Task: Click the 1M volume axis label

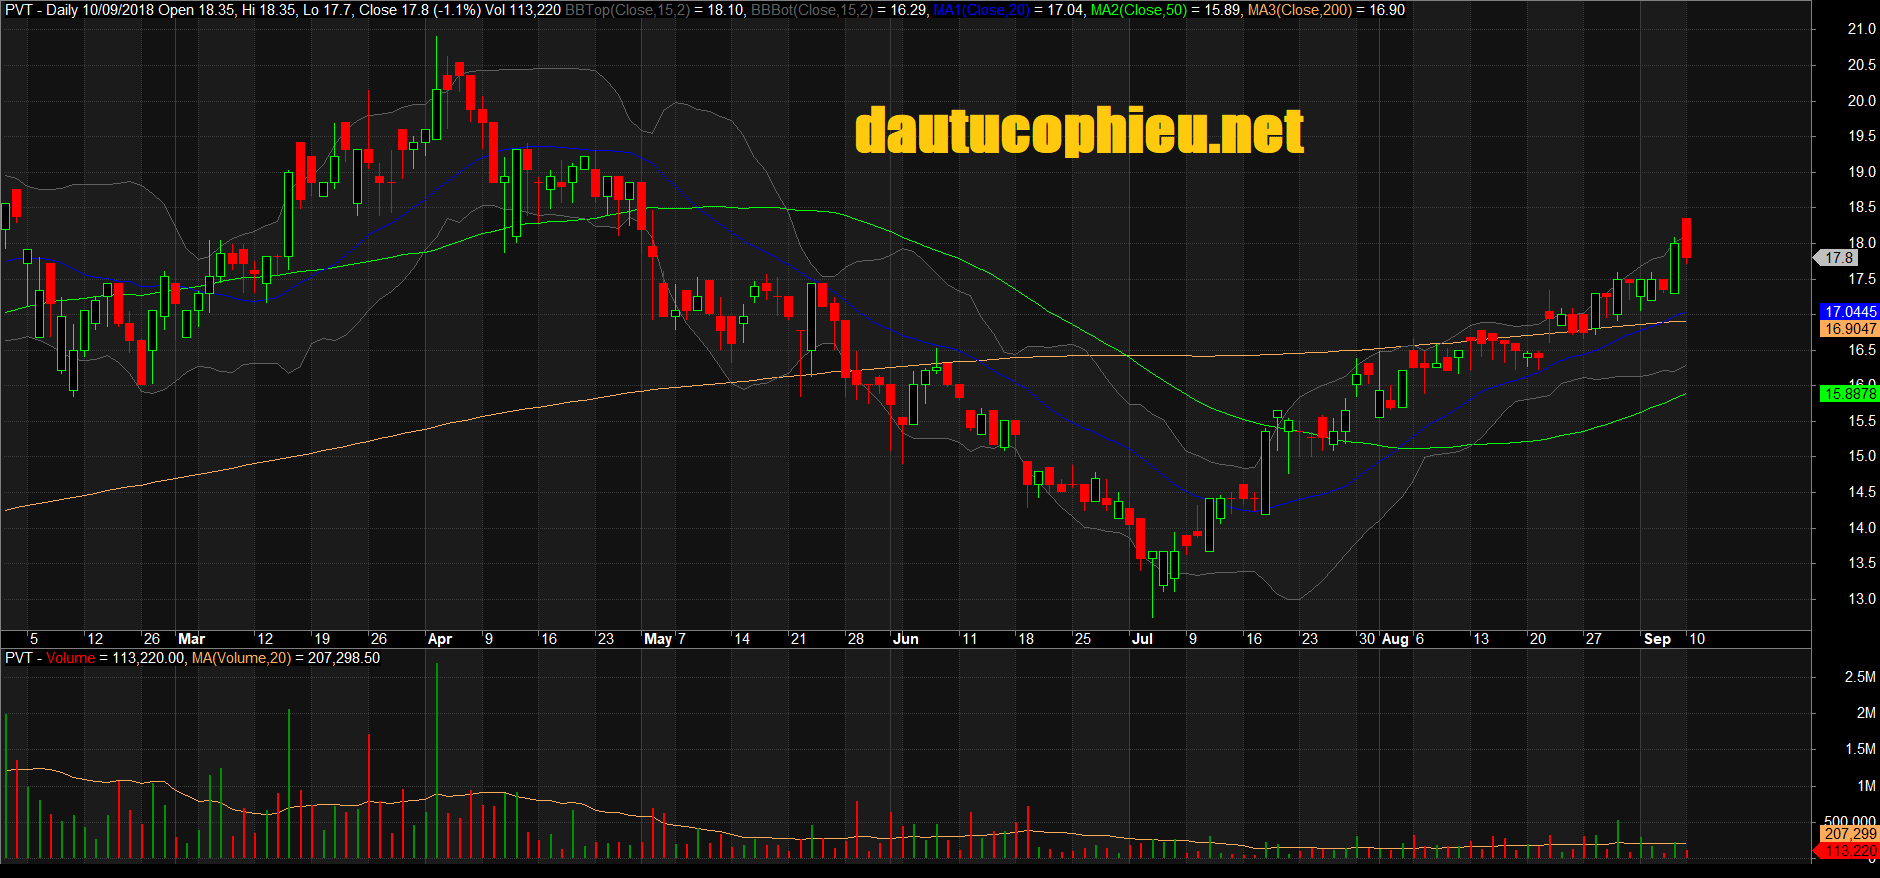Action: click(1866, 786)
